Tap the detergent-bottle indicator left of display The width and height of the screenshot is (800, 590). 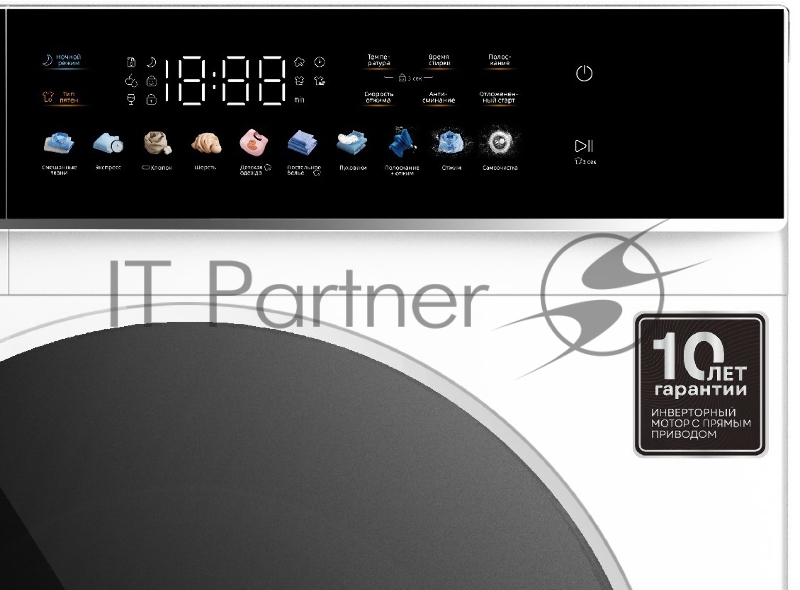pyautogui.click(x=131, y=62)
